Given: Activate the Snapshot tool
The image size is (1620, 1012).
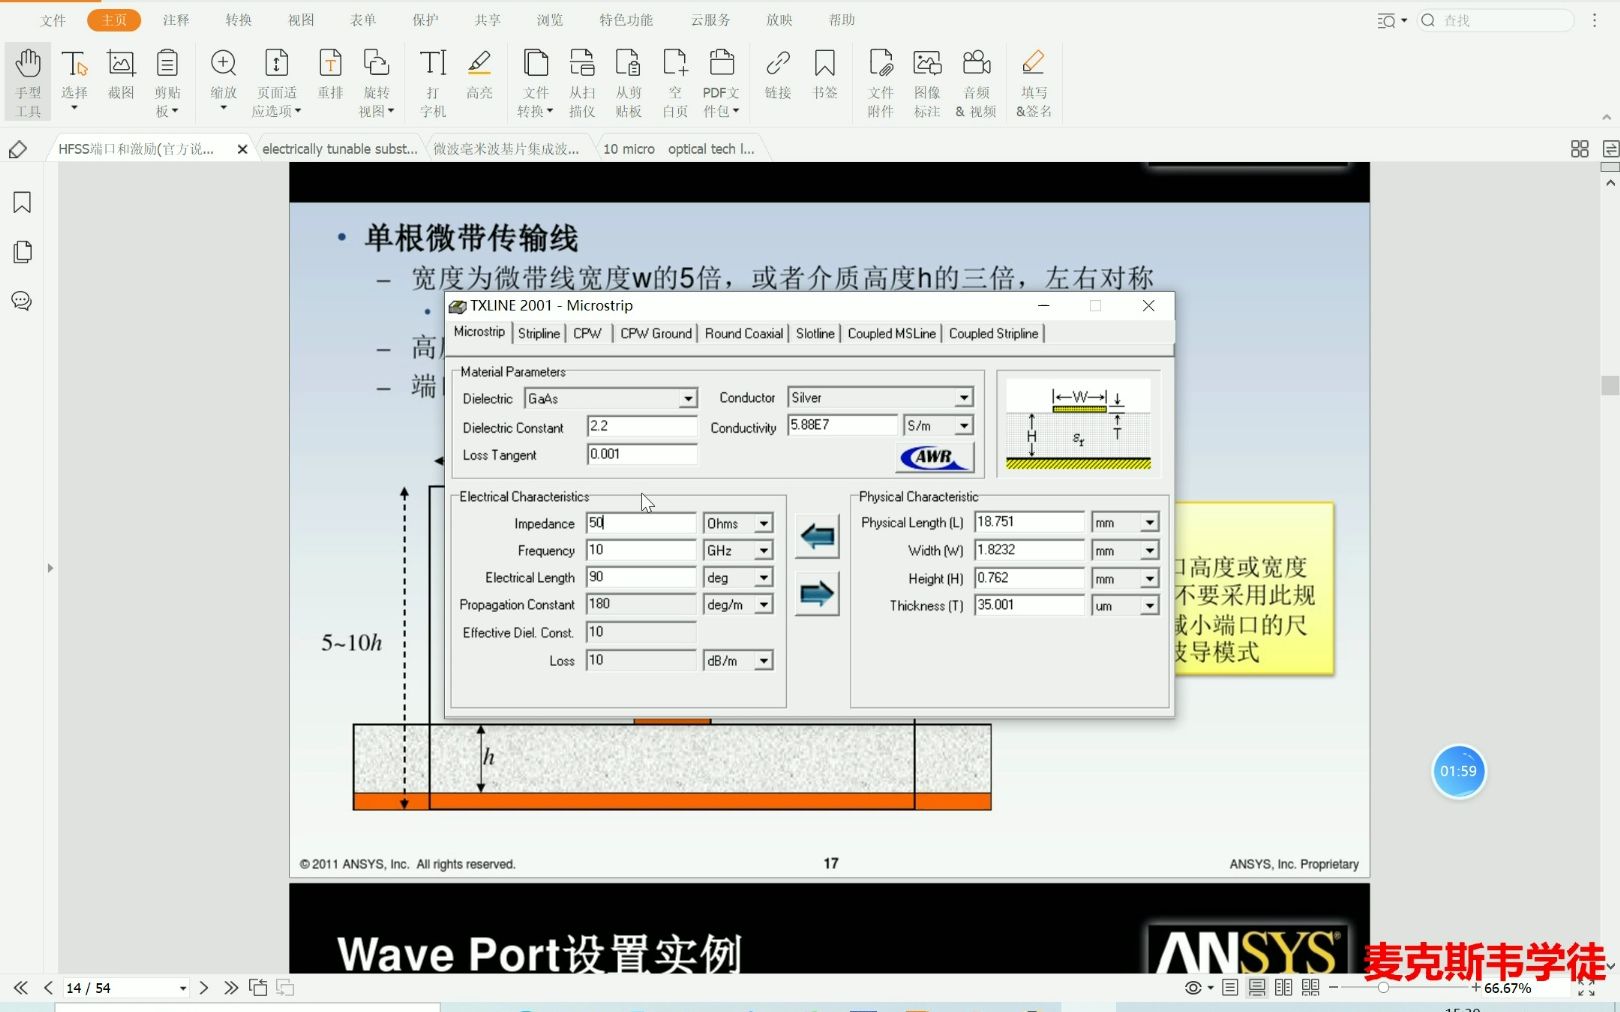Looking at the screenshot, I should coord(121,75).
